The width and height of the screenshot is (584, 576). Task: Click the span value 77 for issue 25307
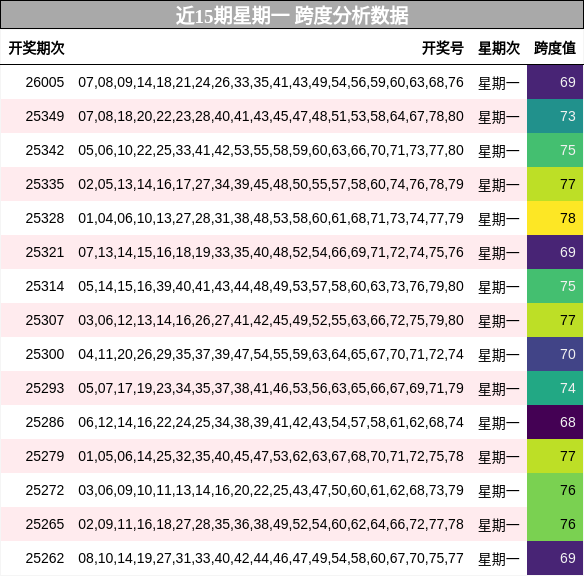555,320
